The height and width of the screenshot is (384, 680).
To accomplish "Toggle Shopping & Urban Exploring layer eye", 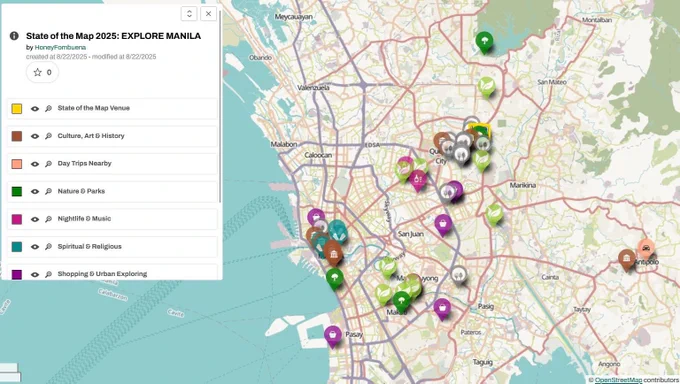I will (35, 275).
